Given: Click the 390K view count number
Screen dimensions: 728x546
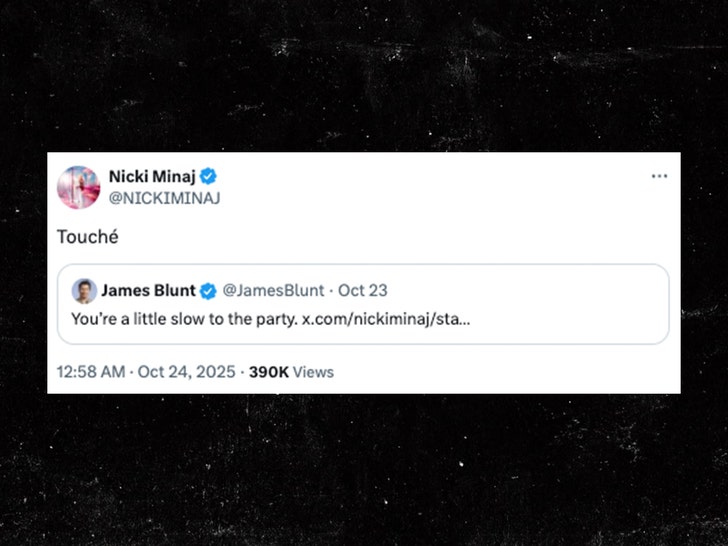Looking at the screenshot, I should [x=269, y=372].
